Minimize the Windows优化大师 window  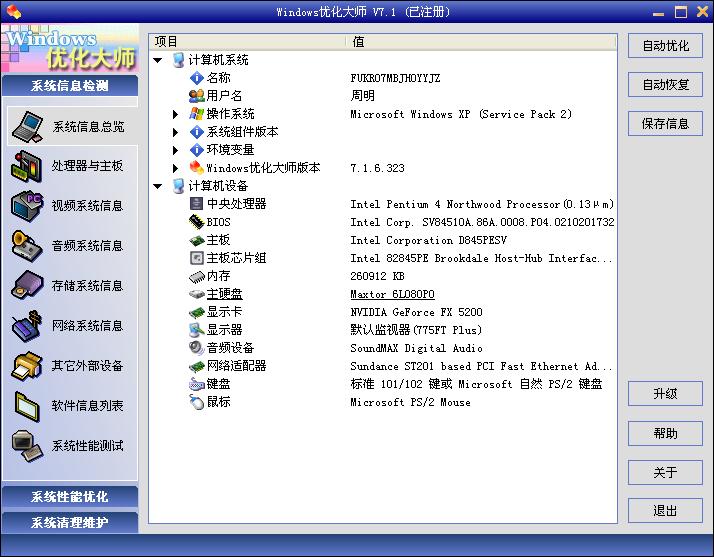tap(658, 13)
